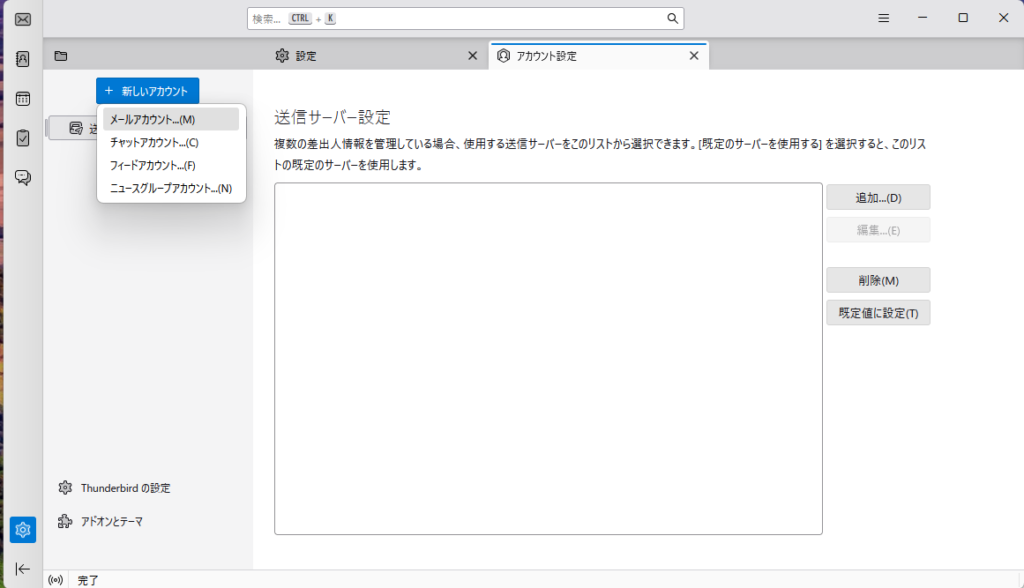1024x588 pixels.
Task: Click the search magnifier icon
Action: click(x=672, y=19)
